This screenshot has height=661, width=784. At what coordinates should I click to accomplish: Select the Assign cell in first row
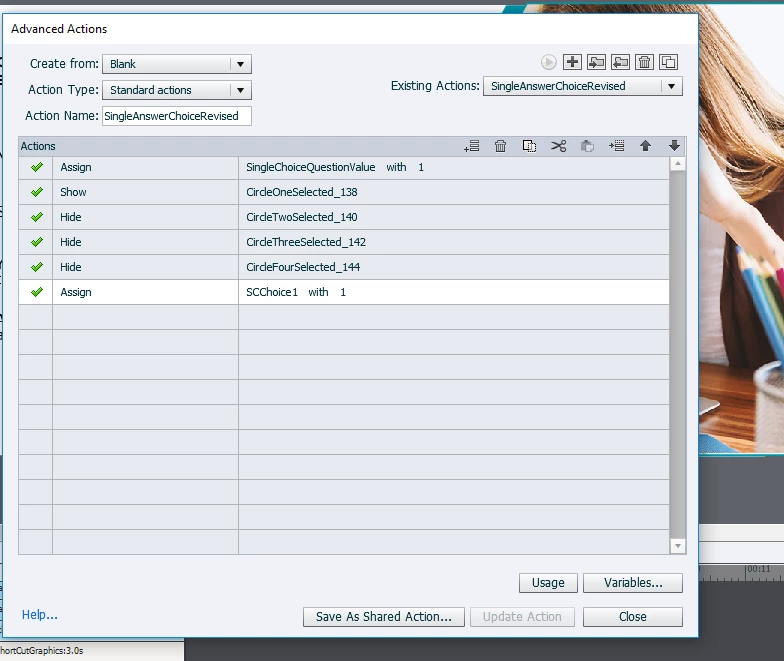[146, 167]
